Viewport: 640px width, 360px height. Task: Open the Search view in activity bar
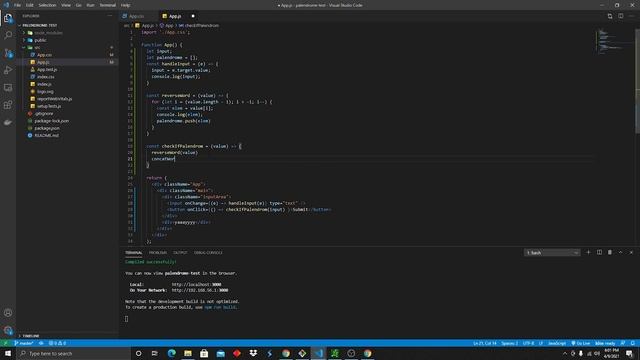8,35
